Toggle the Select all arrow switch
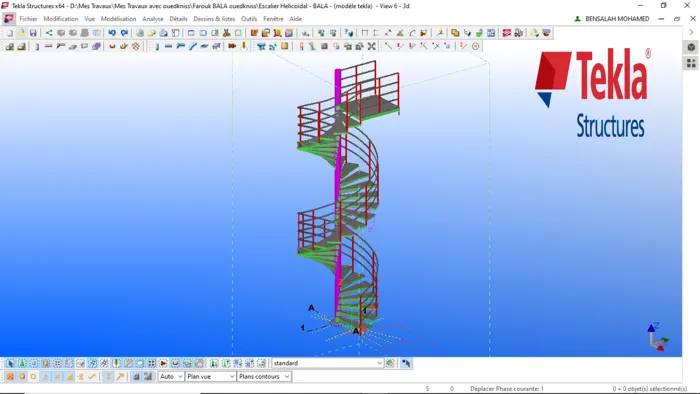Screen dimensions: 700x394 pos(10,363)
